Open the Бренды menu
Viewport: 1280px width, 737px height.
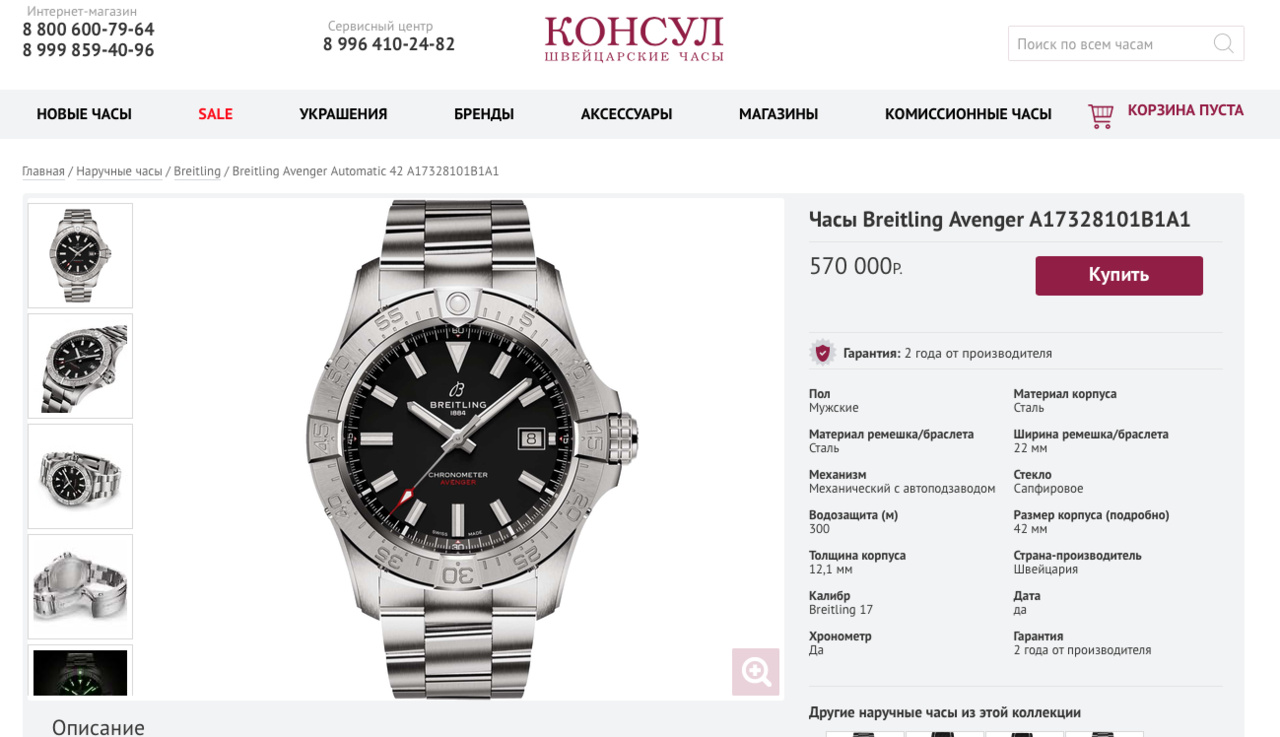(x=484, y=114)
